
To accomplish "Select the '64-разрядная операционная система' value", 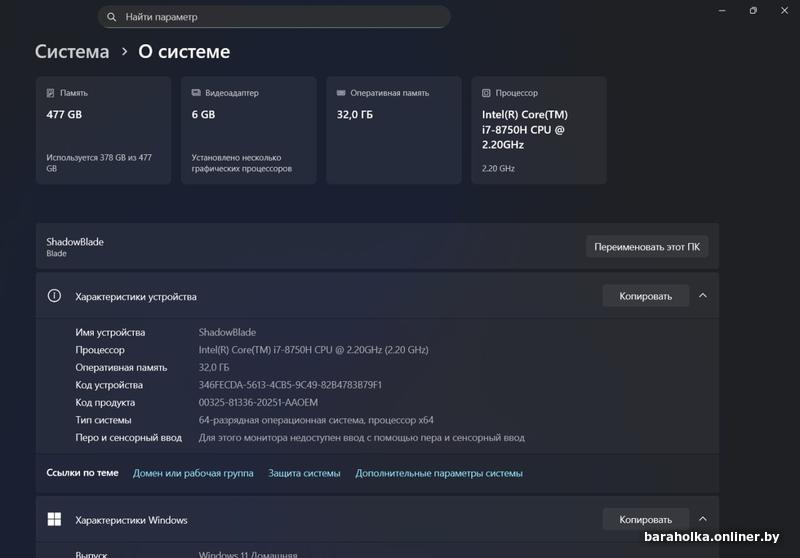I will tap(316, 420).
